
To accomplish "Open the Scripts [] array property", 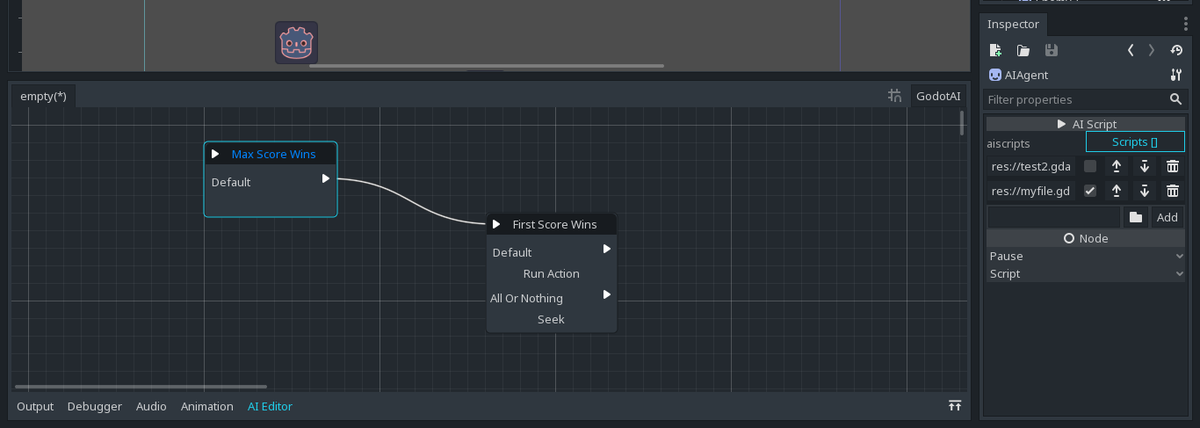I will click(1135, 143).
